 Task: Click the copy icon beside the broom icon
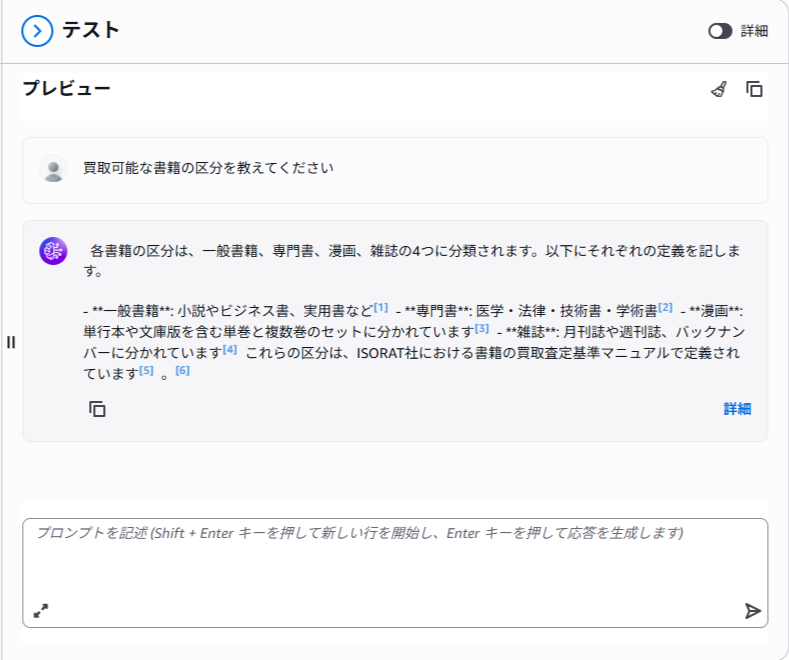[755, 90]
